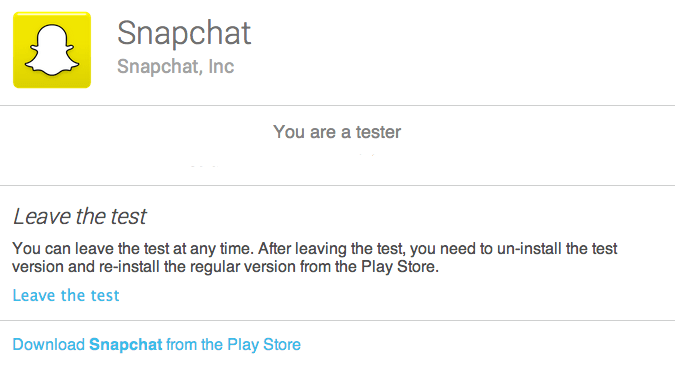This screenshot has height=368, width=675.
Task: Click the white ghost logo
Action: tap(52, 50)
